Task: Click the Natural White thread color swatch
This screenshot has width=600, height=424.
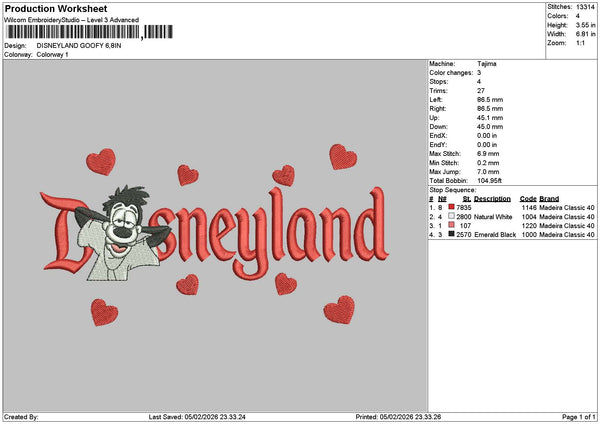Action: [x=452, y=216]
